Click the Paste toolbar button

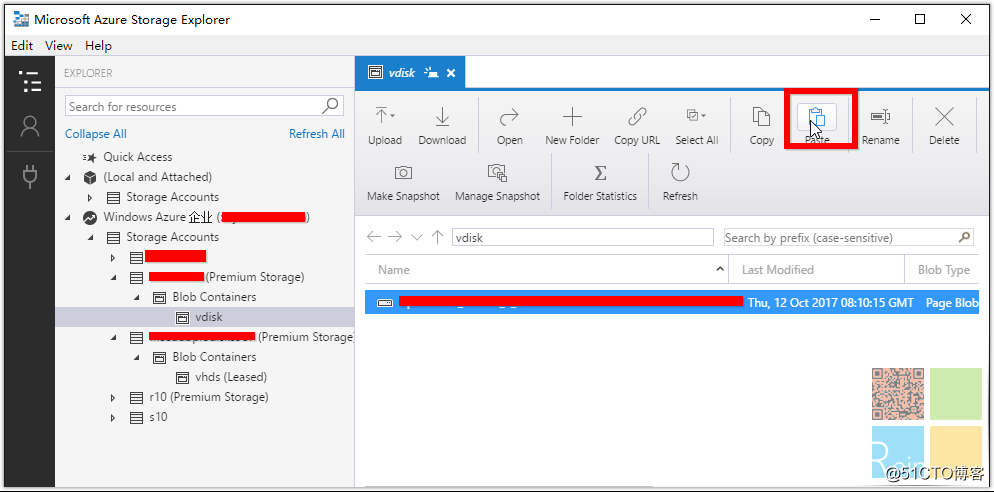tap(817, 126)
